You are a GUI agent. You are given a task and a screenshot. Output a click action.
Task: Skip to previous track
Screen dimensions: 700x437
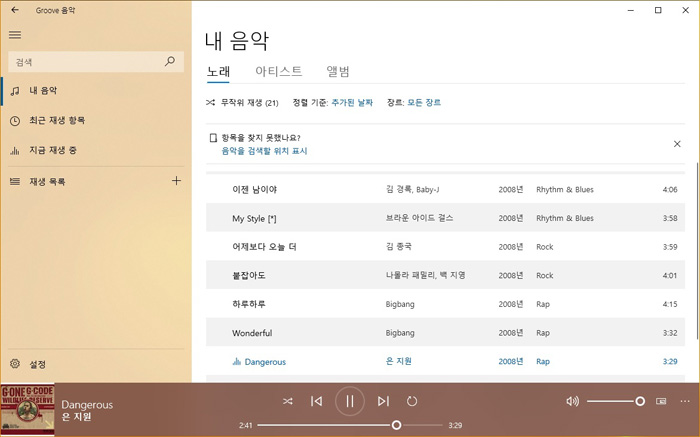coord(317,401)
